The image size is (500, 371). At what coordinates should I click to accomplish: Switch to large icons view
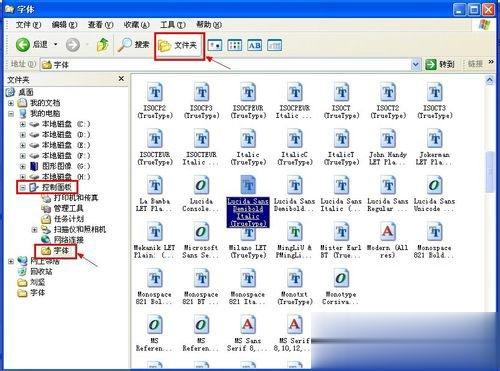coord(215,45)
